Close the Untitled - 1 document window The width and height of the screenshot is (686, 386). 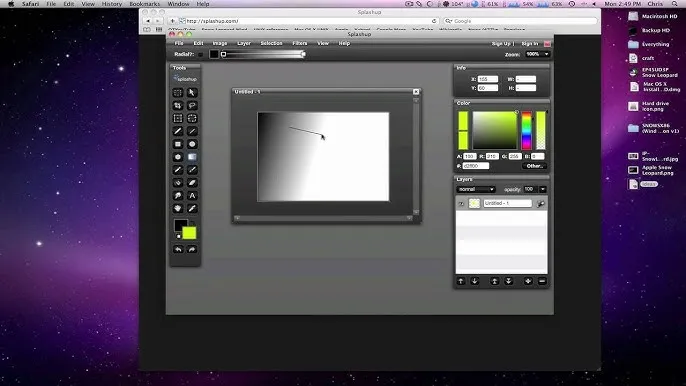pyautogui.click(x=416, y=92)
